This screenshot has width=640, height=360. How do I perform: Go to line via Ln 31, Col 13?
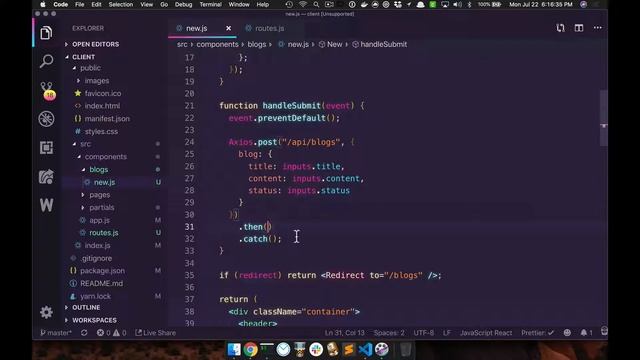click(x=344, y=333)
